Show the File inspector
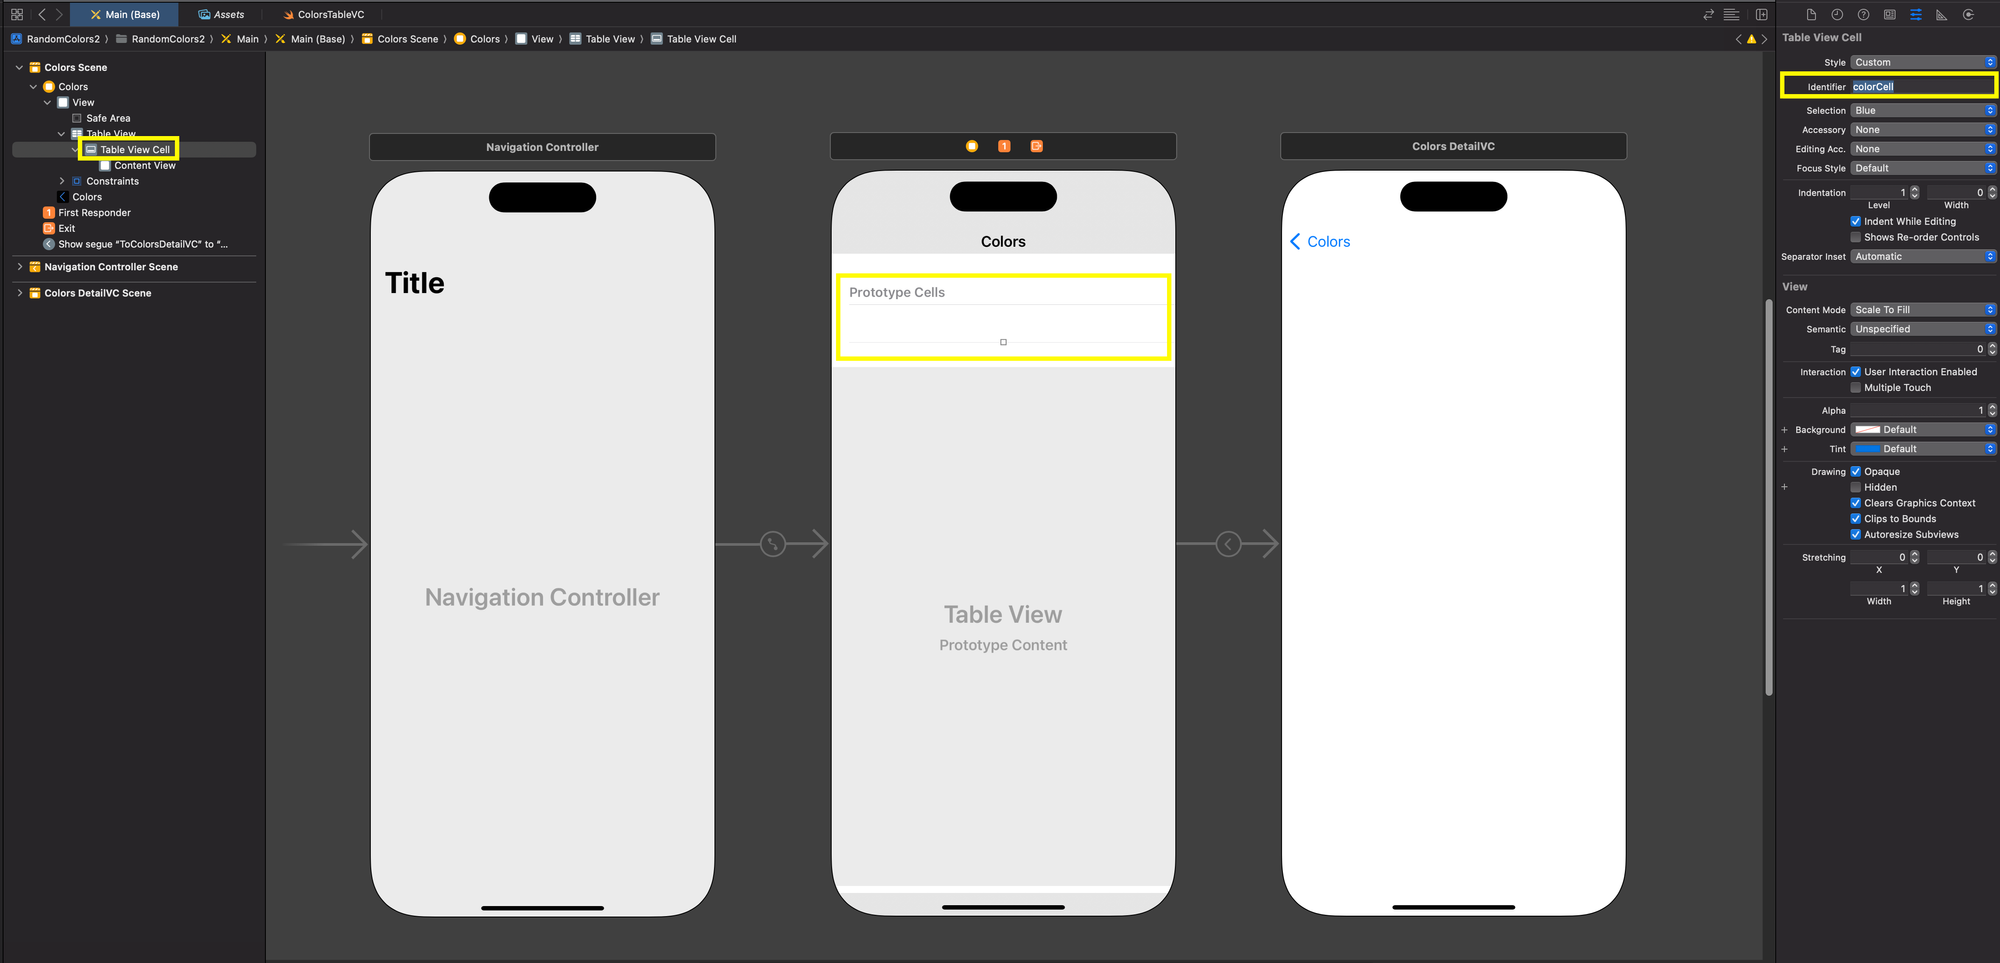 tap(1811, 14)
